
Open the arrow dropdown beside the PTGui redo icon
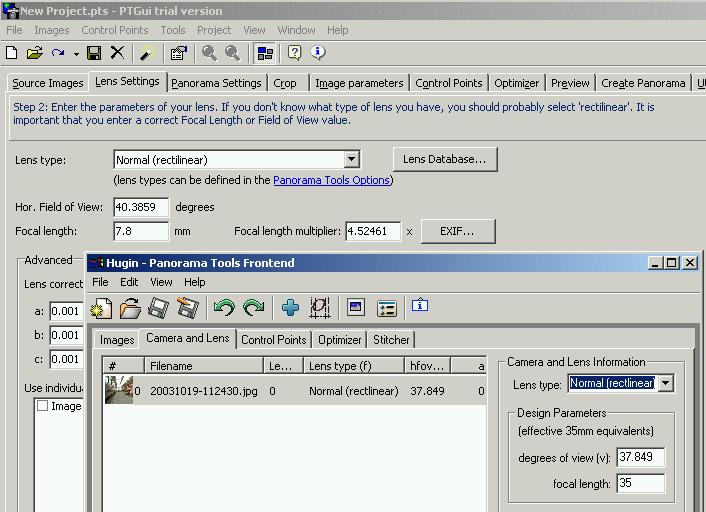pyautogui.click(x=76, y=53)
